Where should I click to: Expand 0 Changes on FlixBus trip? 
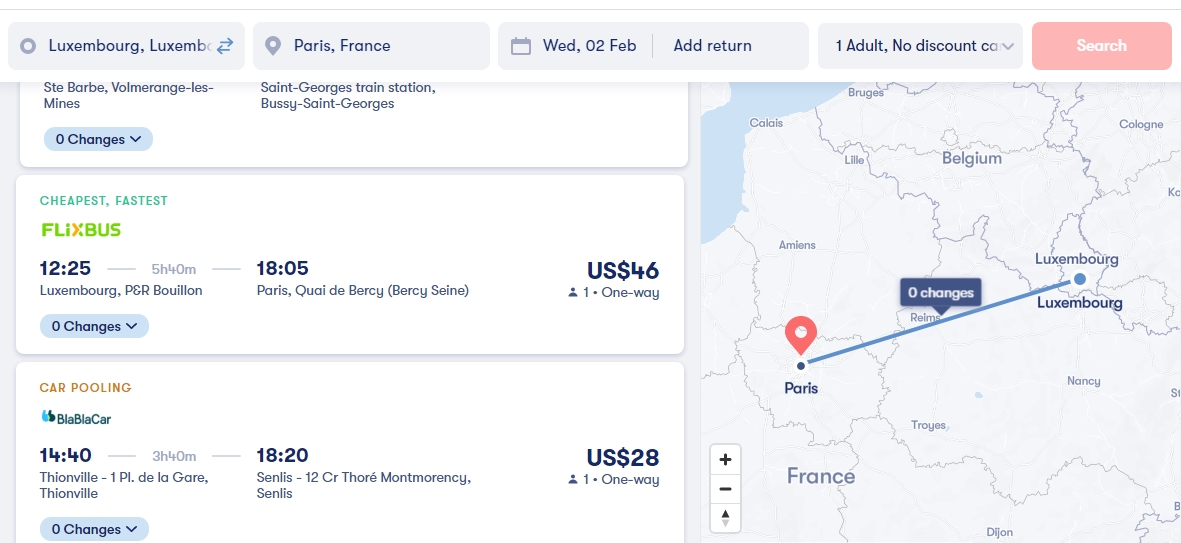tap(94, 326)
